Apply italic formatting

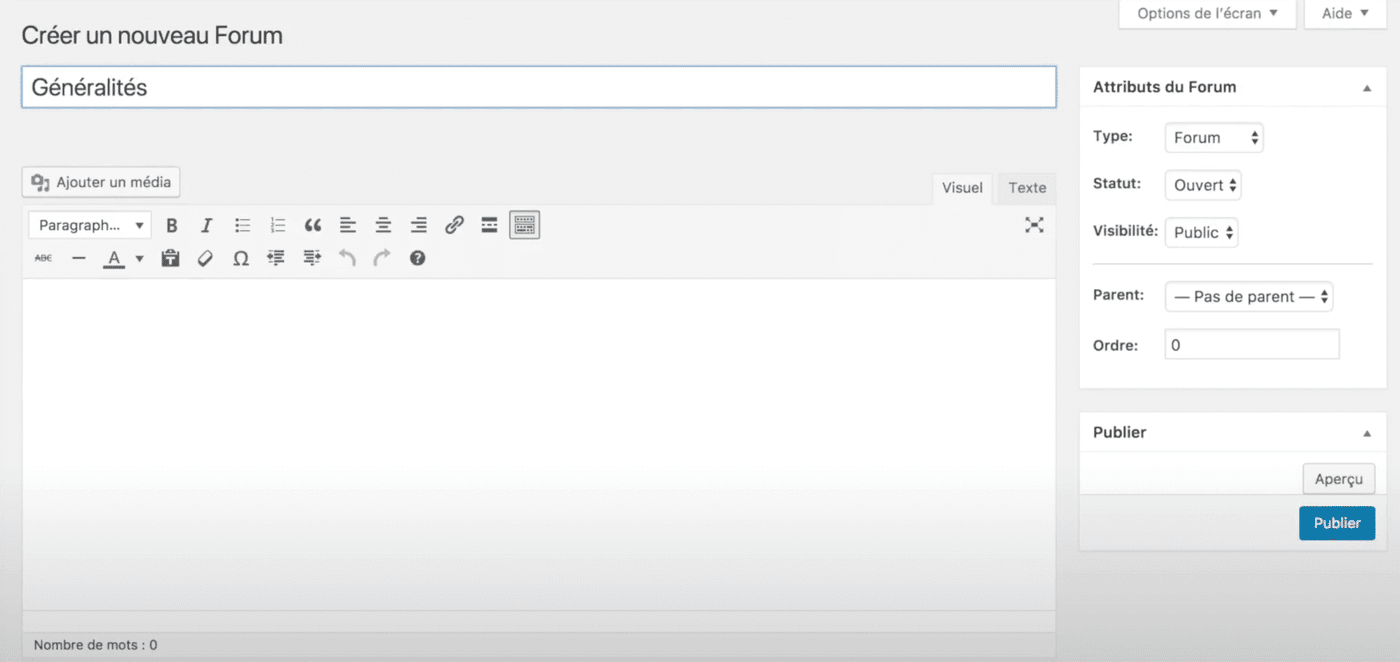(207, 225)
